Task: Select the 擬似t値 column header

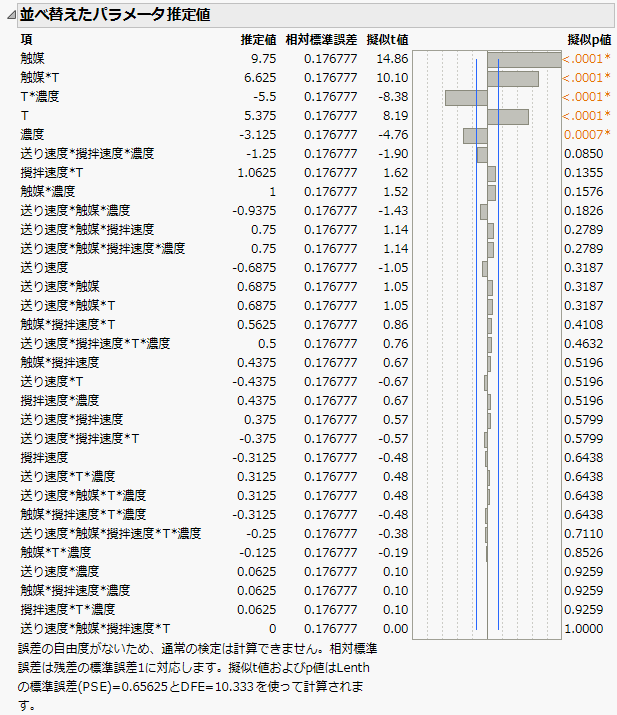Action: (388, 40)
